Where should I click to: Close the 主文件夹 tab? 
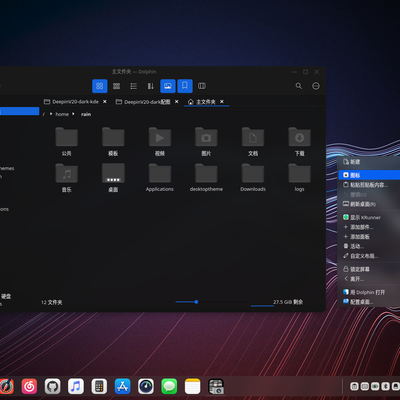pyautogui.click(x=222, y=102)
